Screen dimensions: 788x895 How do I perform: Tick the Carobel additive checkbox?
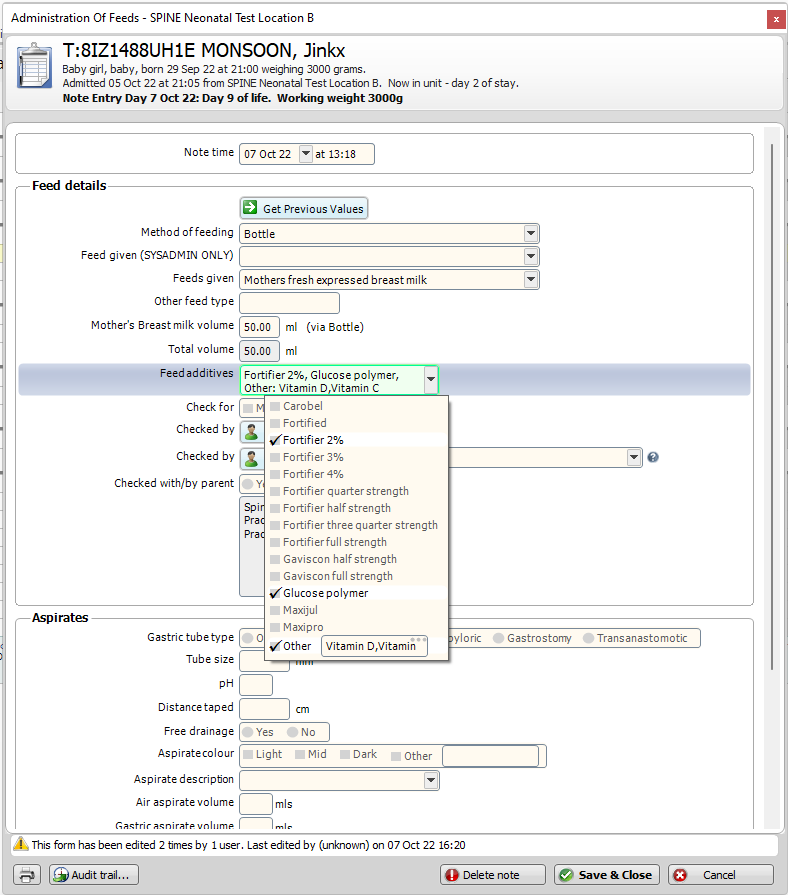pos(275,406)
